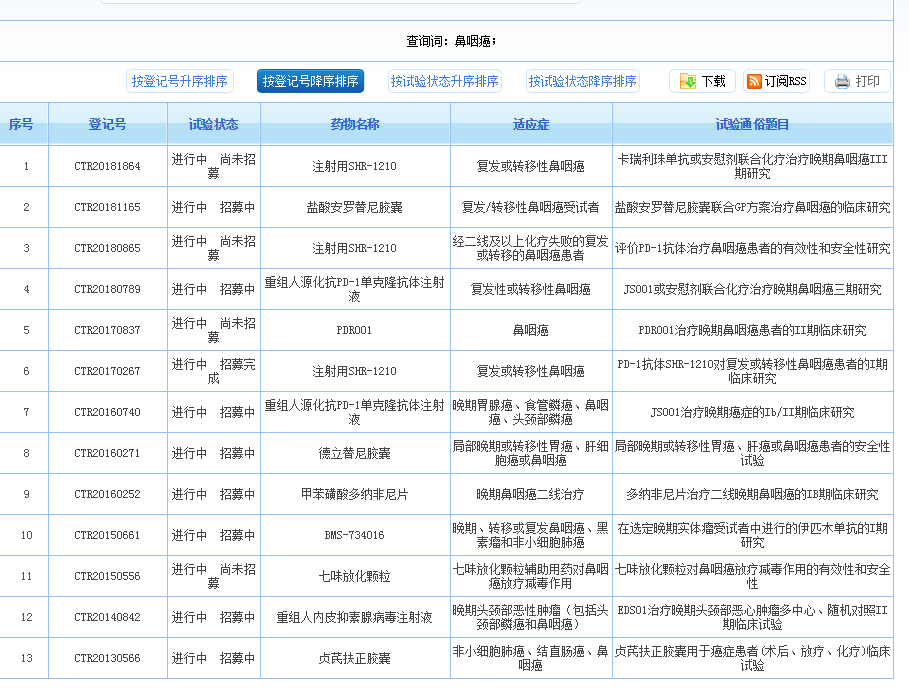Image resolution: width=909 pixels, height=689 pixels.
Task: Select drug name 盐酸安罗替尼胶囊
Action: tap(354, 207)
